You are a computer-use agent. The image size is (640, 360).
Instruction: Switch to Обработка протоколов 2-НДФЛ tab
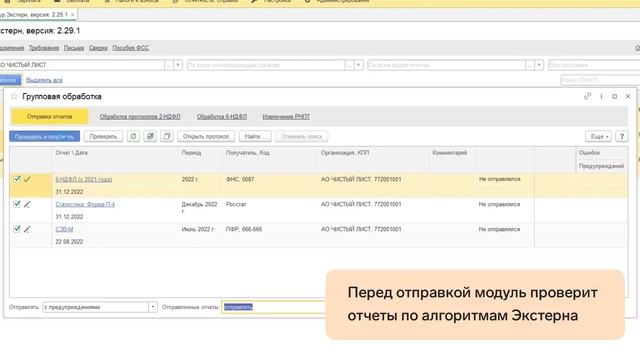pyautogui.click(x=140, y=117)
